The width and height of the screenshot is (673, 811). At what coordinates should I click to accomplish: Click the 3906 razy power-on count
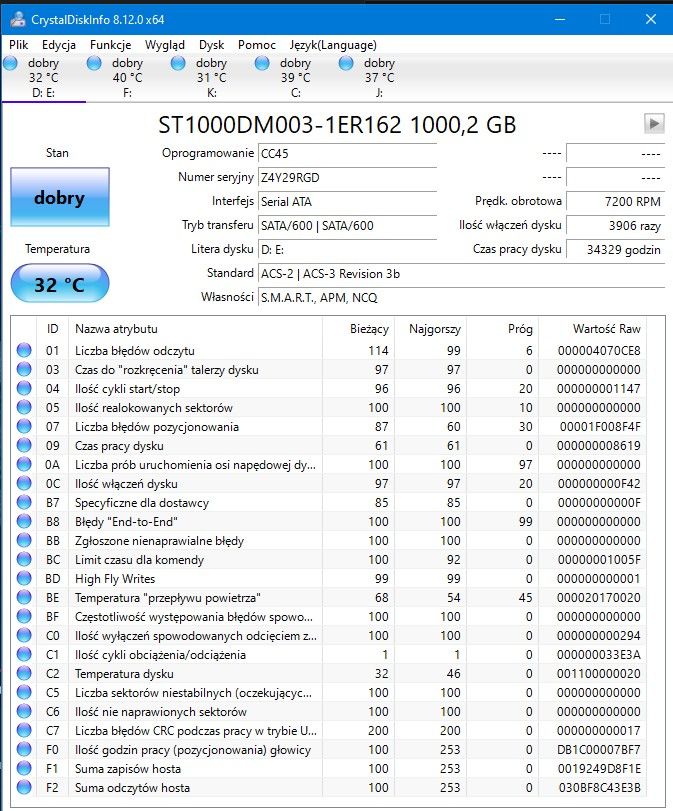click(616, 226)
